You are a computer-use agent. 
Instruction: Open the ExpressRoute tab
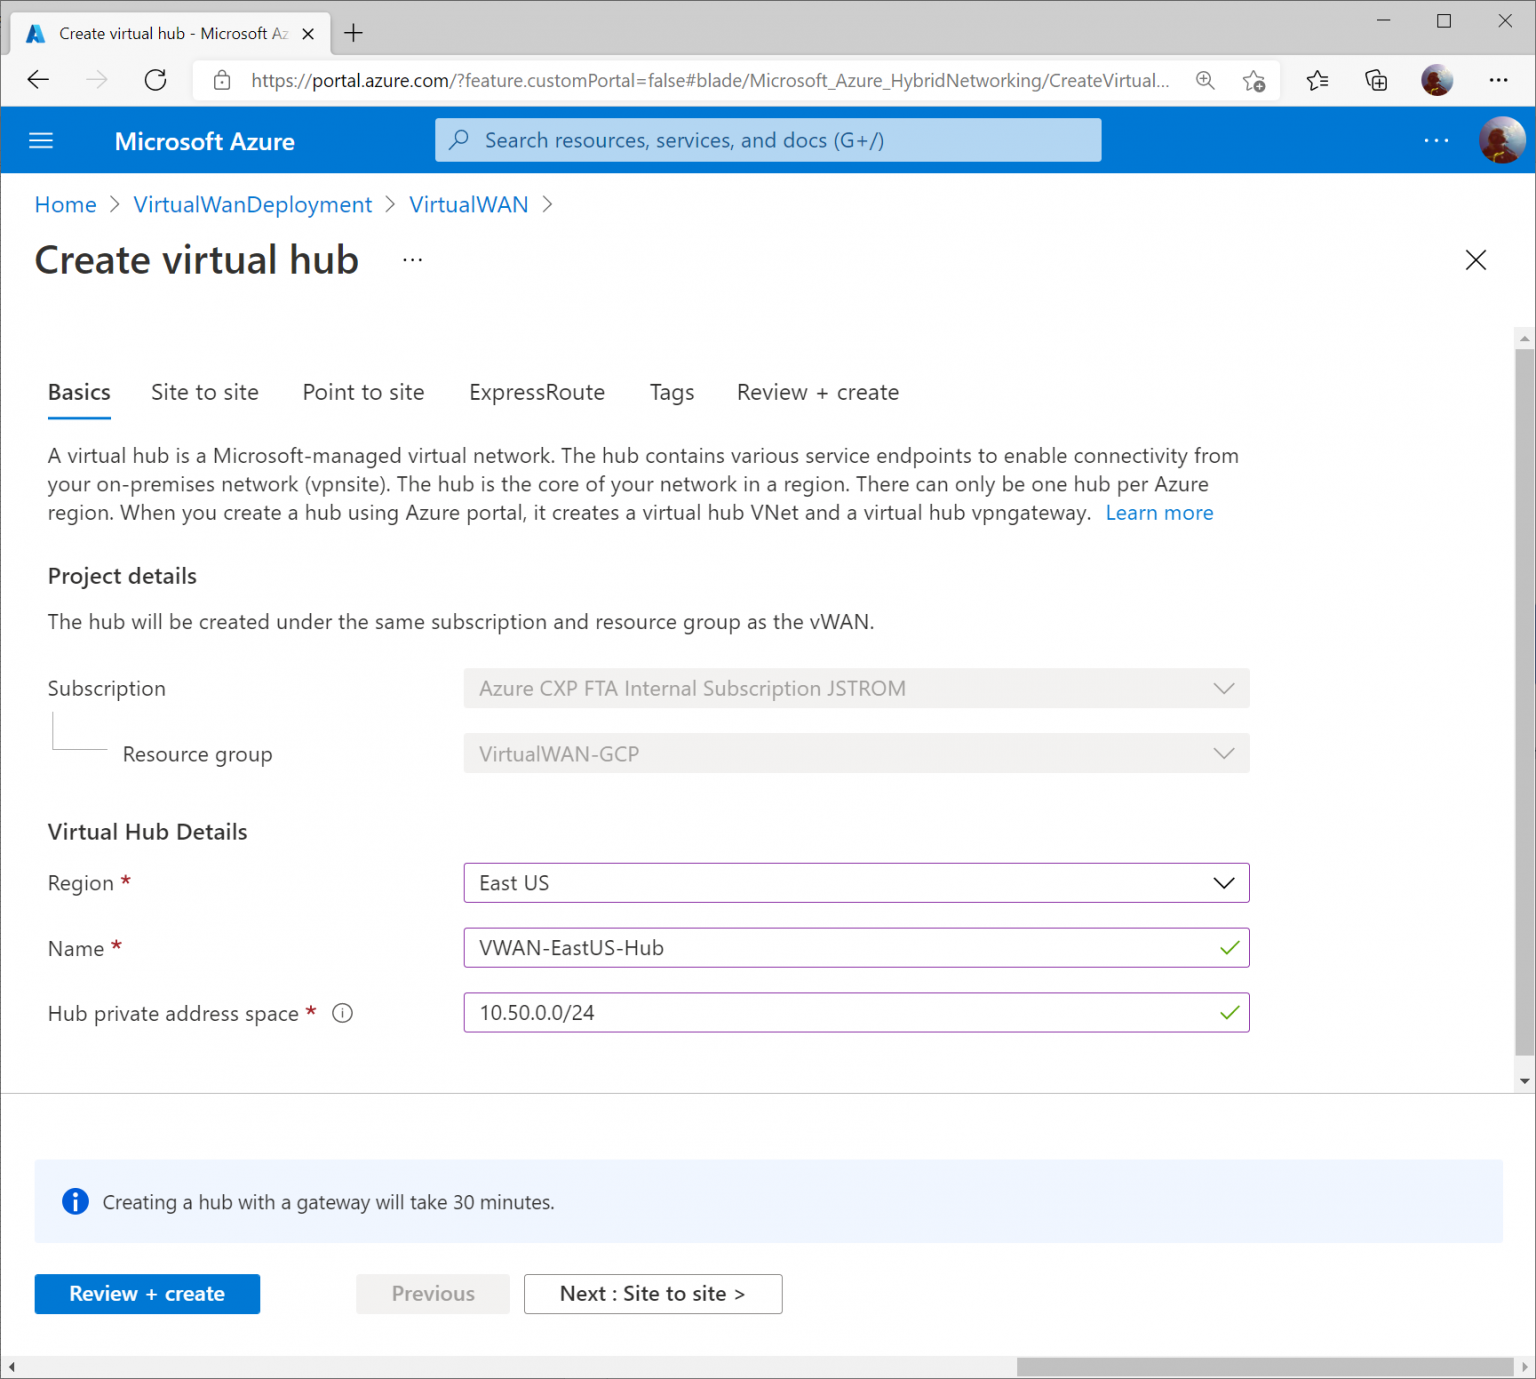(536, 392)
